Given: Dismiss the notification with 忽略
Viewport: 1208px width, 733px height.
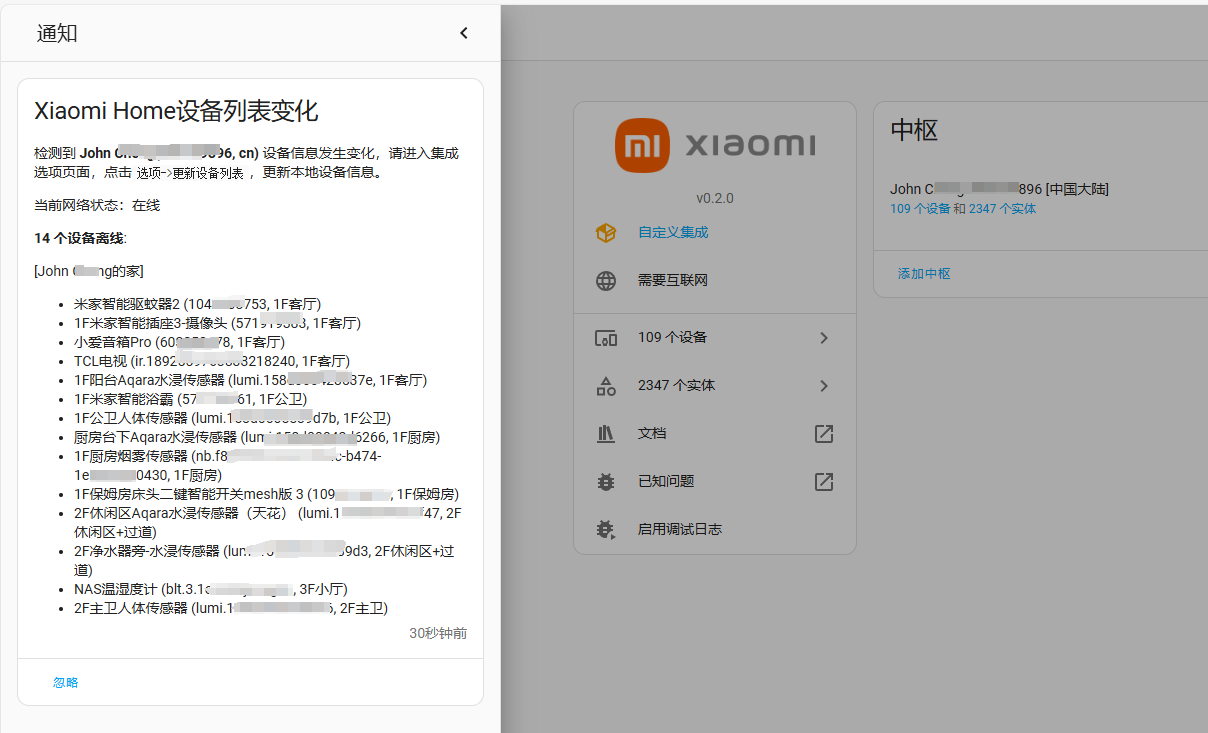Looking at the screenshot, I should (x=66, y=682).
